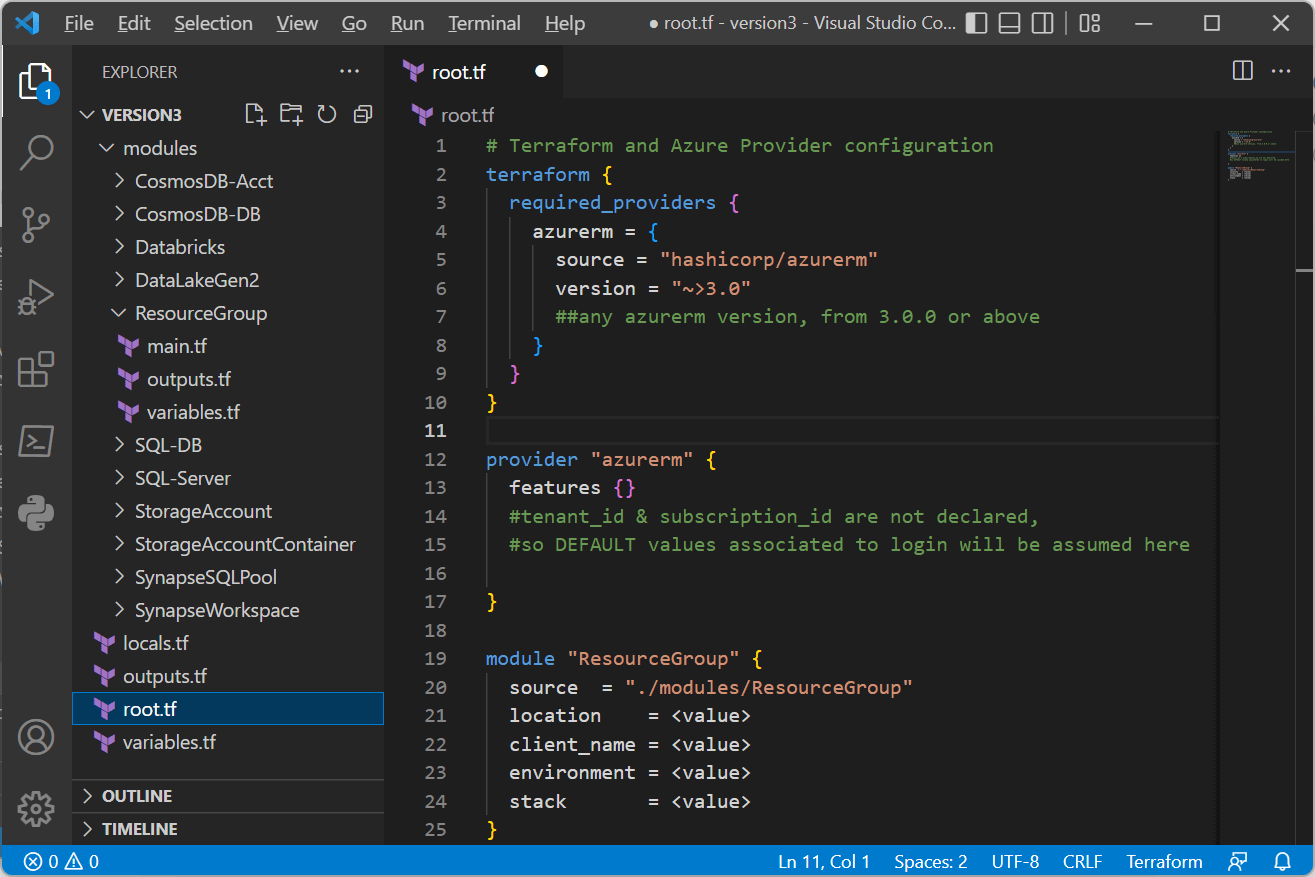Refresh the Explorer file list
Viewport: 1315px width, 877px height.
pyautogui.click(x=327, y=114)
